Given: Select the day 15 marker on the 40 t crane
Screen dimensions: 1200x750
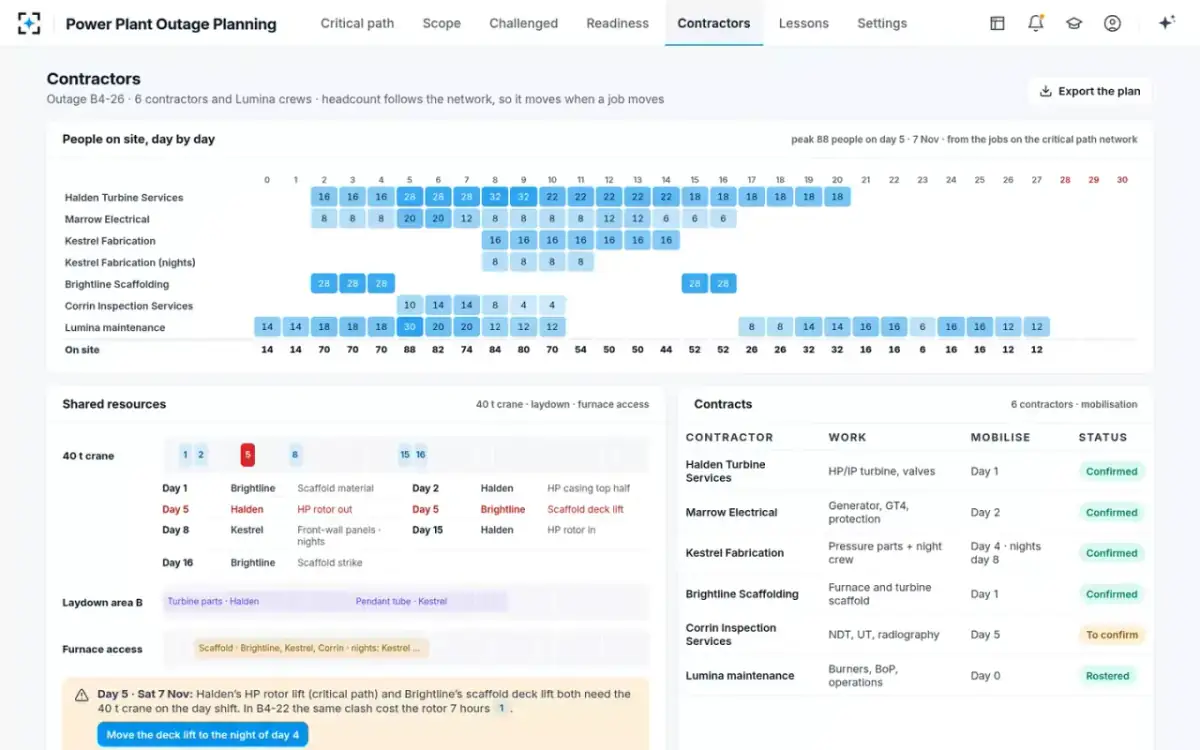Looking at the screenshot, I should [x=405, y=455].
